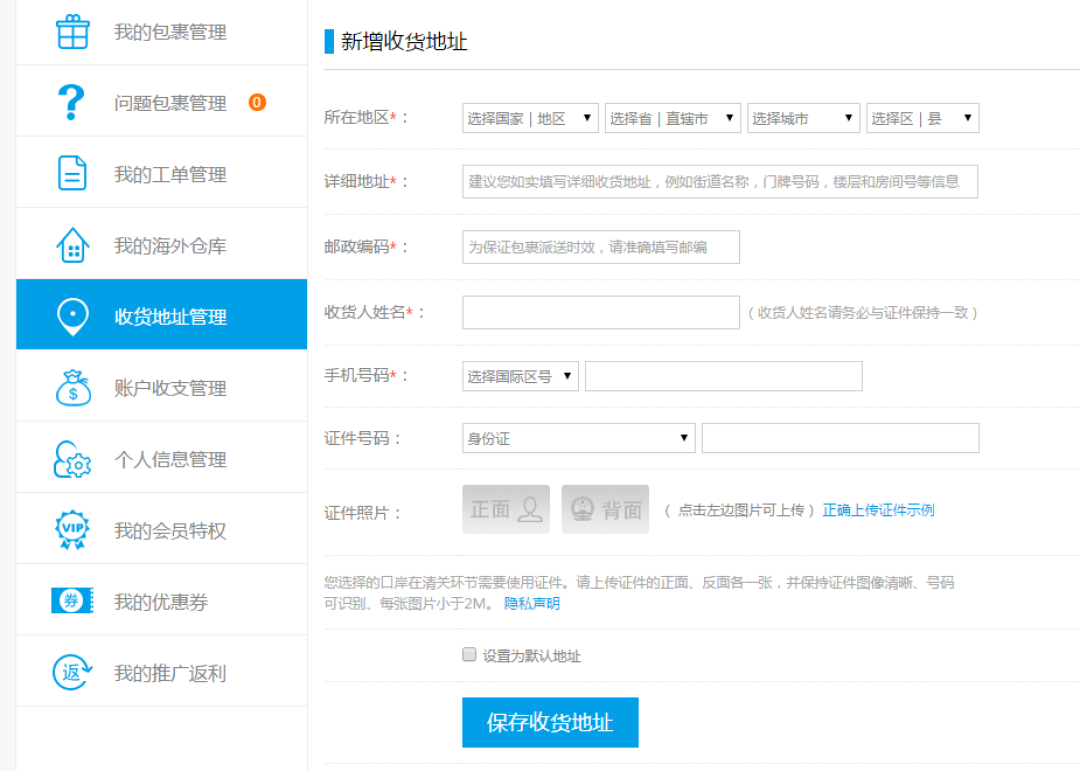This screenshot has height=771, width=1080.
Task: Open the 选择省 | 直辖市 dropdown
Action: [x=672, y=118]
